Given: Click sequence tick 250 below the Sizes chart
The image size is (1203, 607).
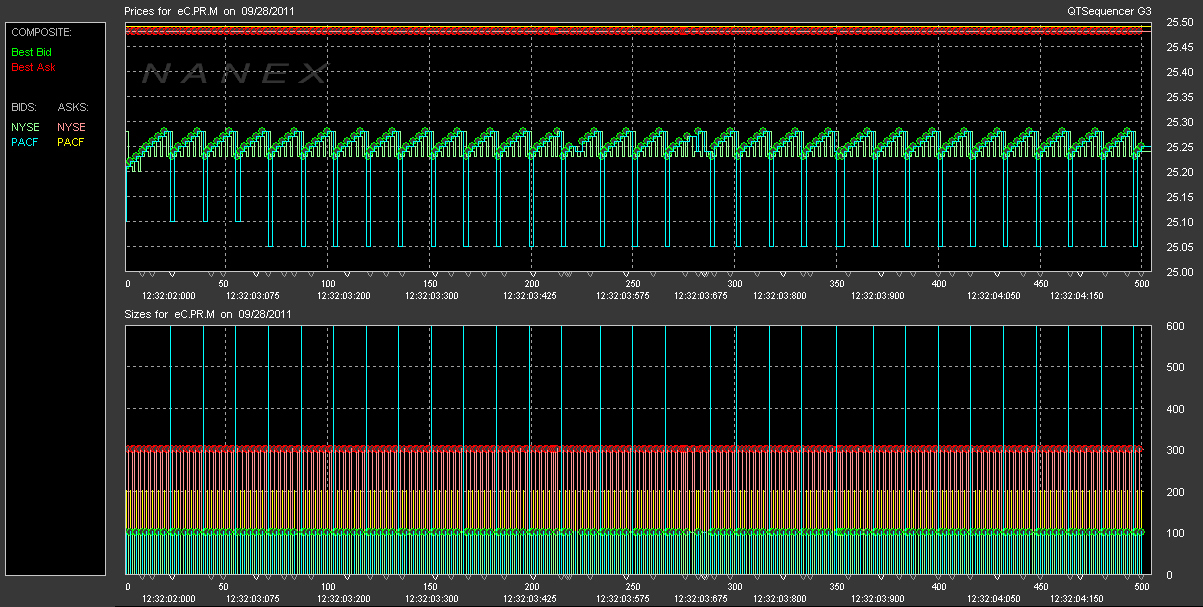Looking at the screenshot, I should 633,587.
